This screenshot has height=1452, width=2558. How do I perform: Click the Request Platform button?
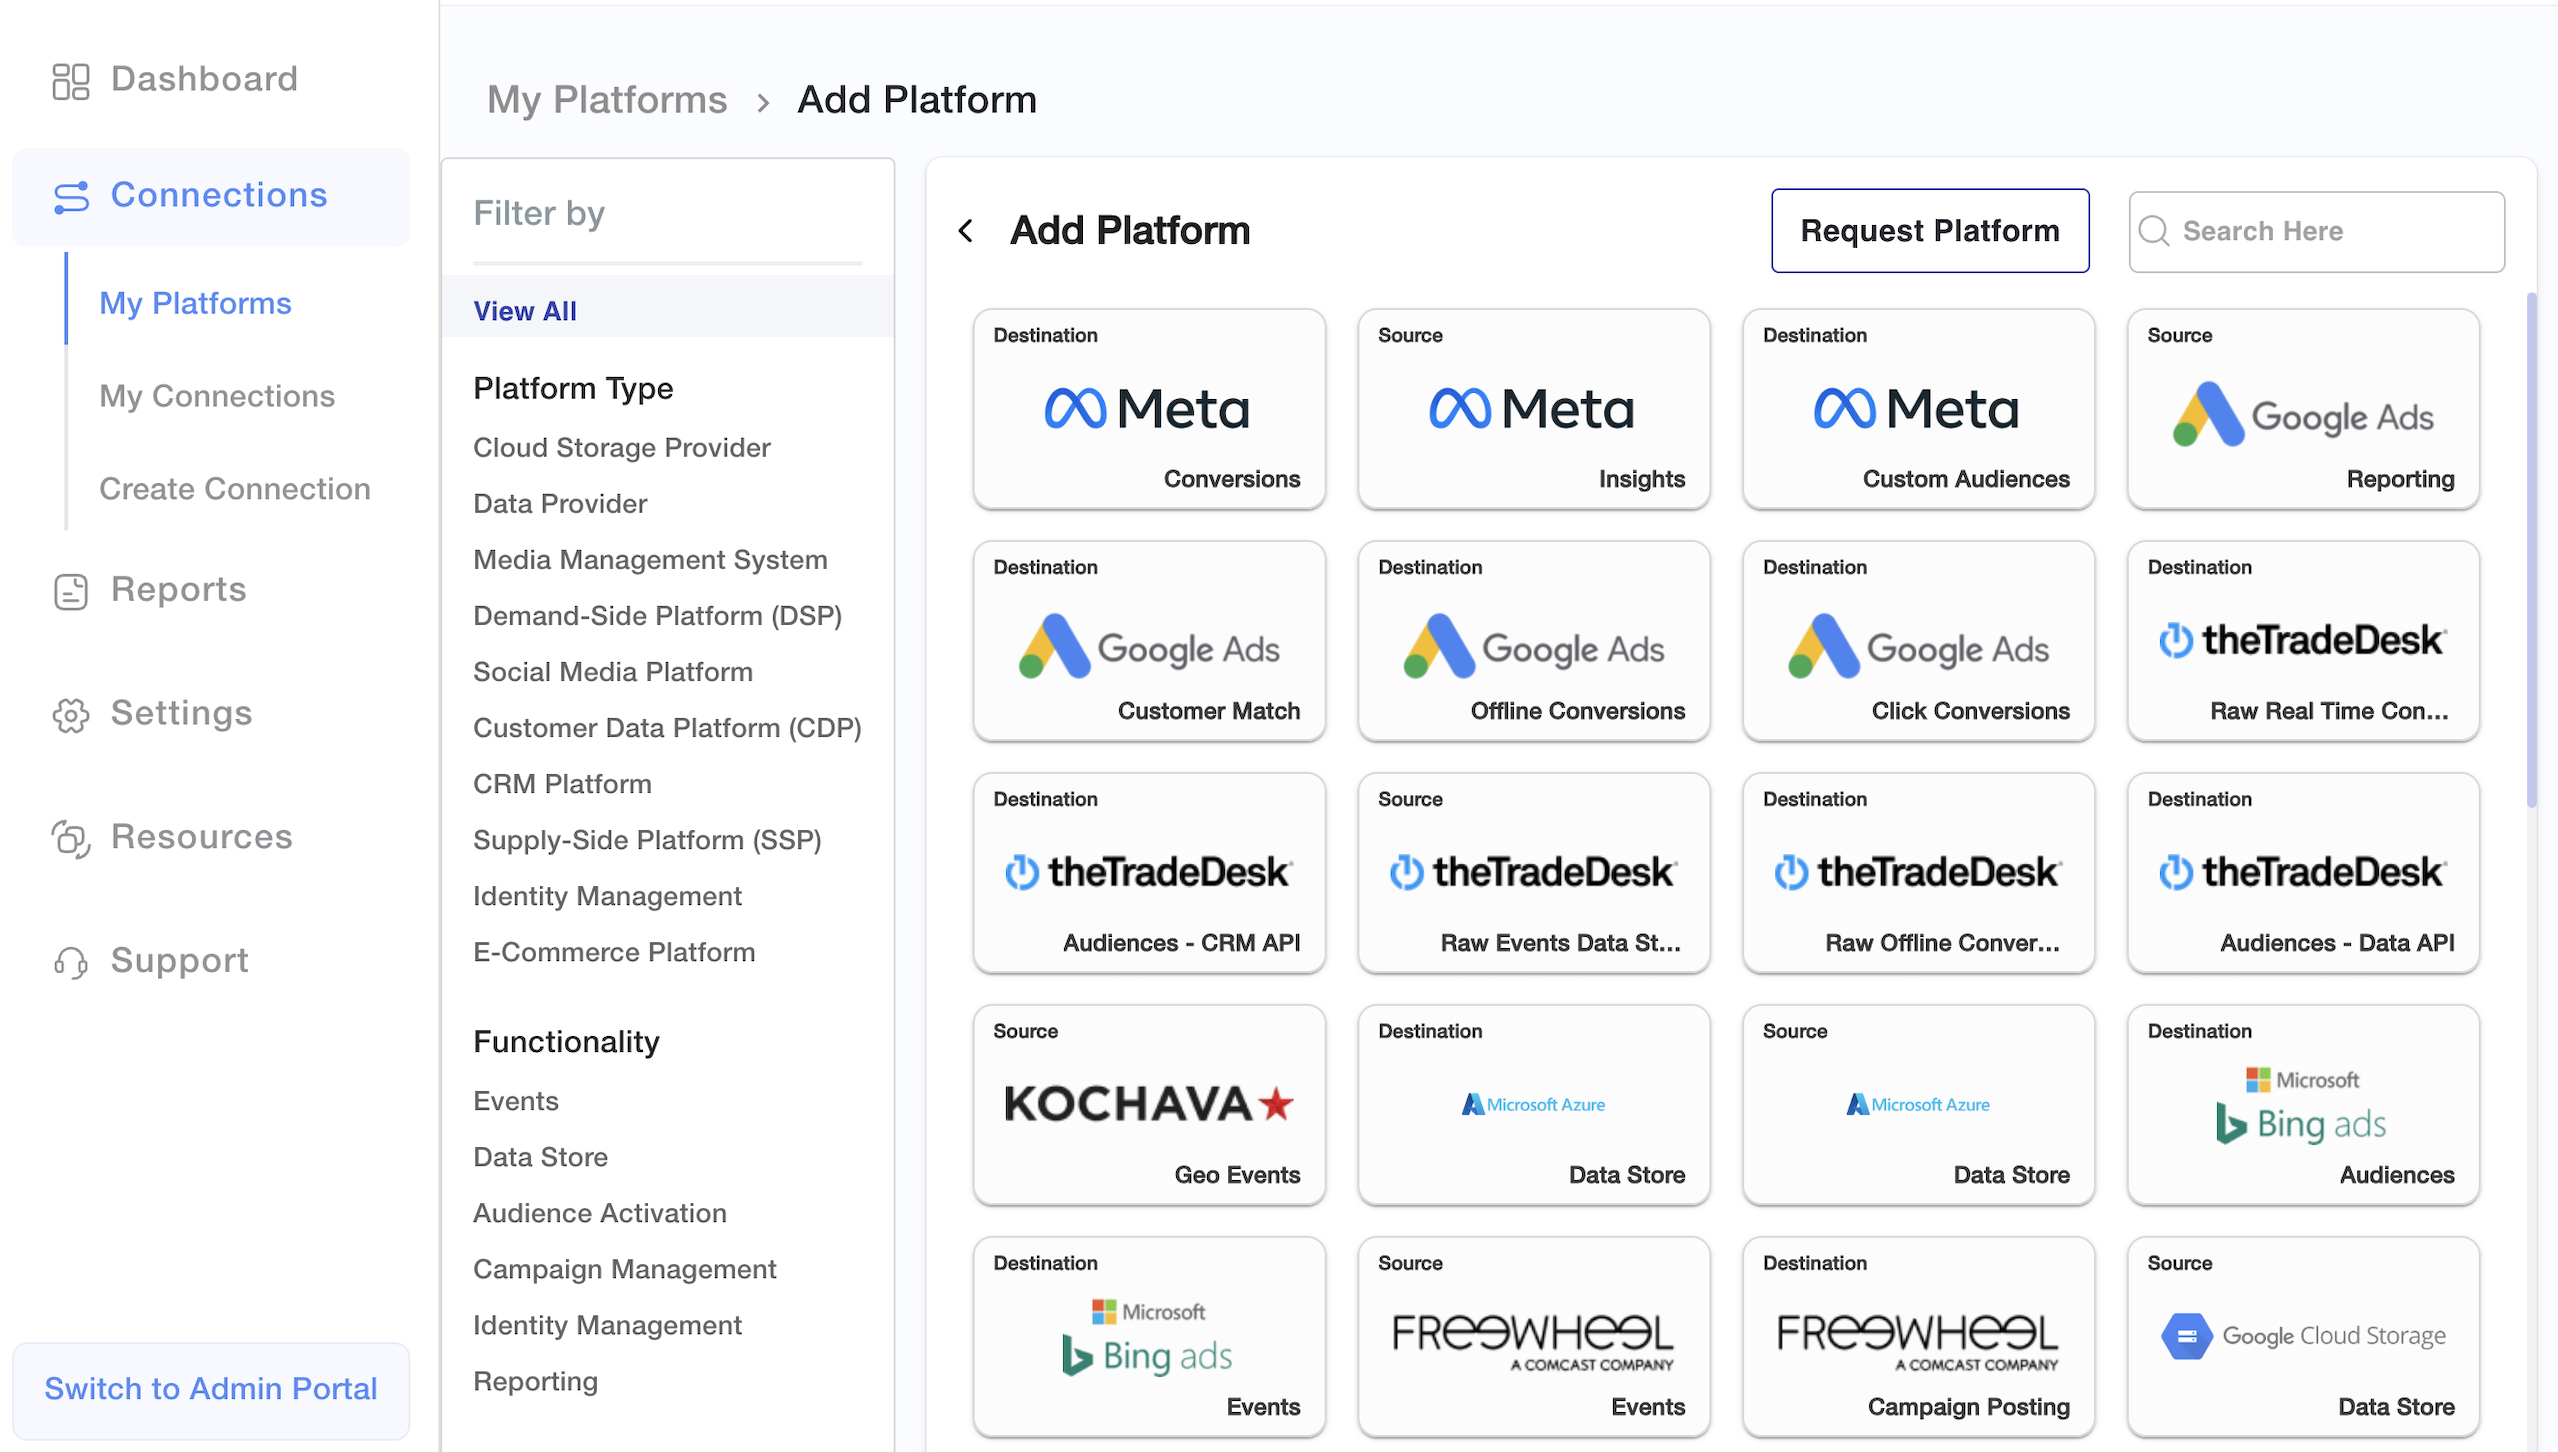tap(1929, 231)
